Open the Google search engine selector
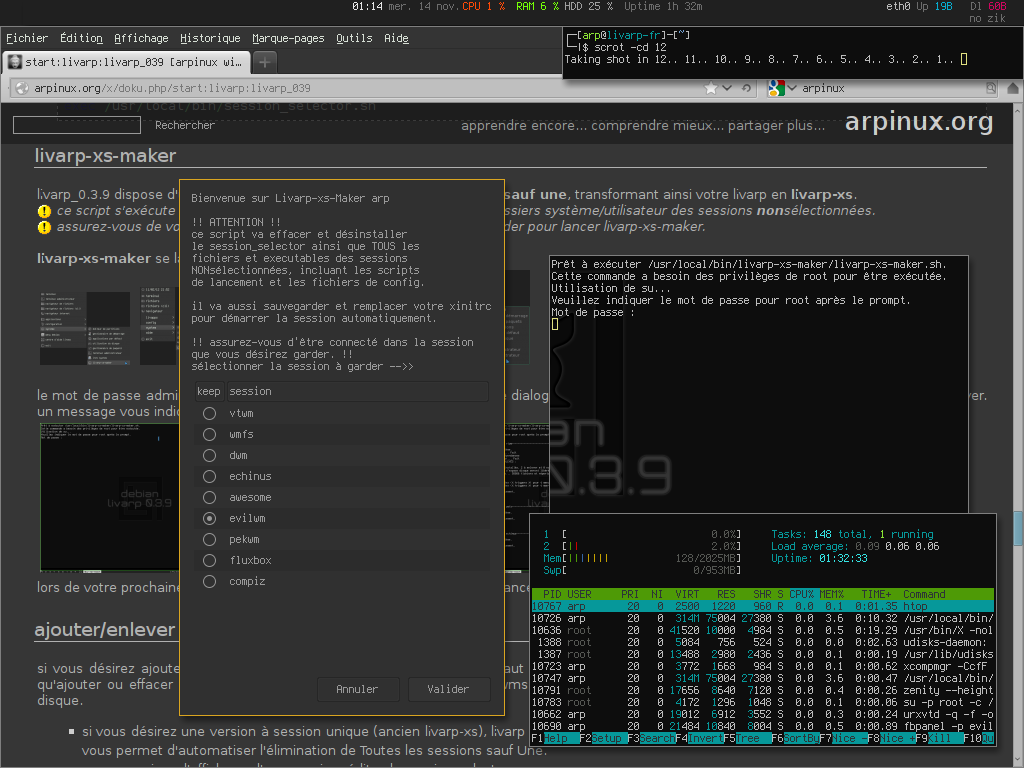This screenshot has height=768, width=1024. tap(782, 88)
